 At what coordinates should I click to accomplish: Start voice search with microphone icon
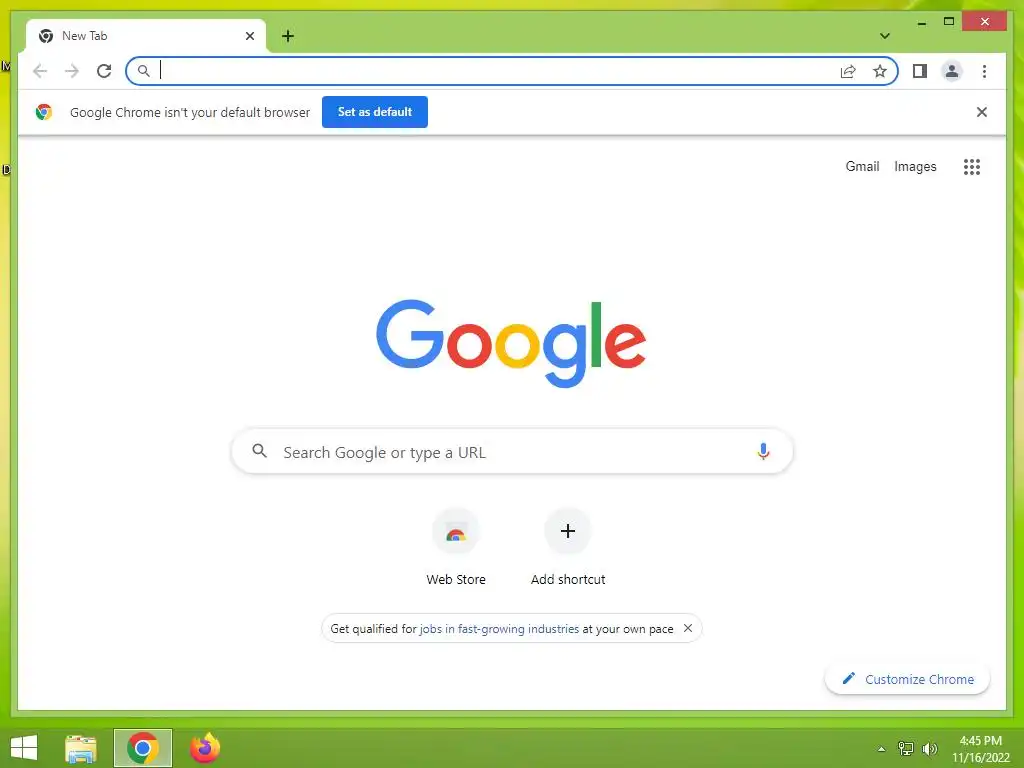[763, 451]
